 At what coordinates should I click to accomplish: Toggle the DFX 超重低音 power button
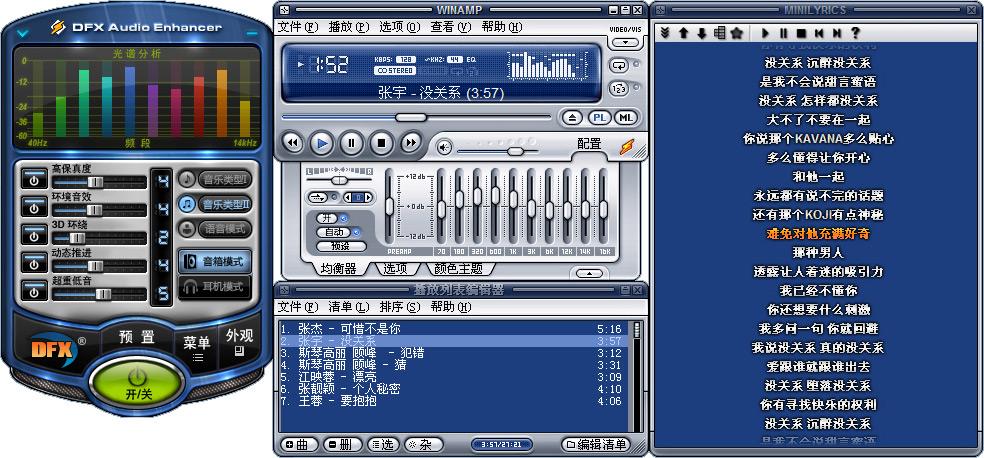pos(34,290)
